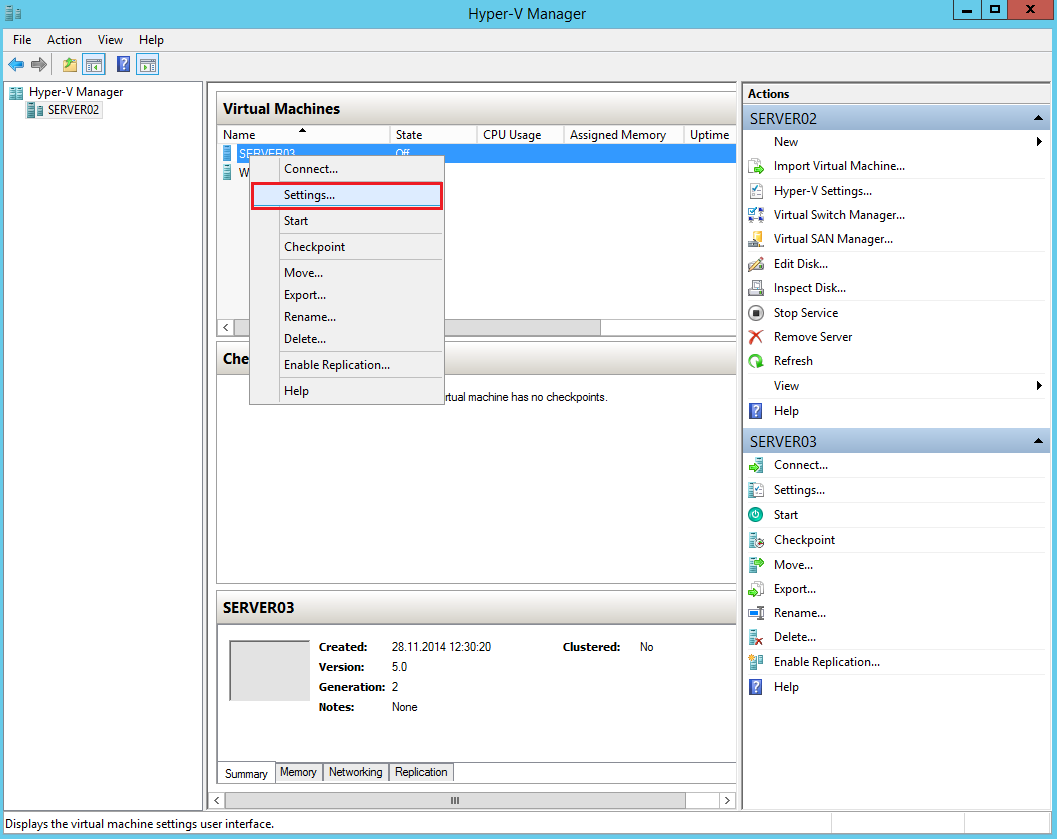The image size is (1057, 839).
Task: Choose Rename... in the context menu
Action: (347, 317)
